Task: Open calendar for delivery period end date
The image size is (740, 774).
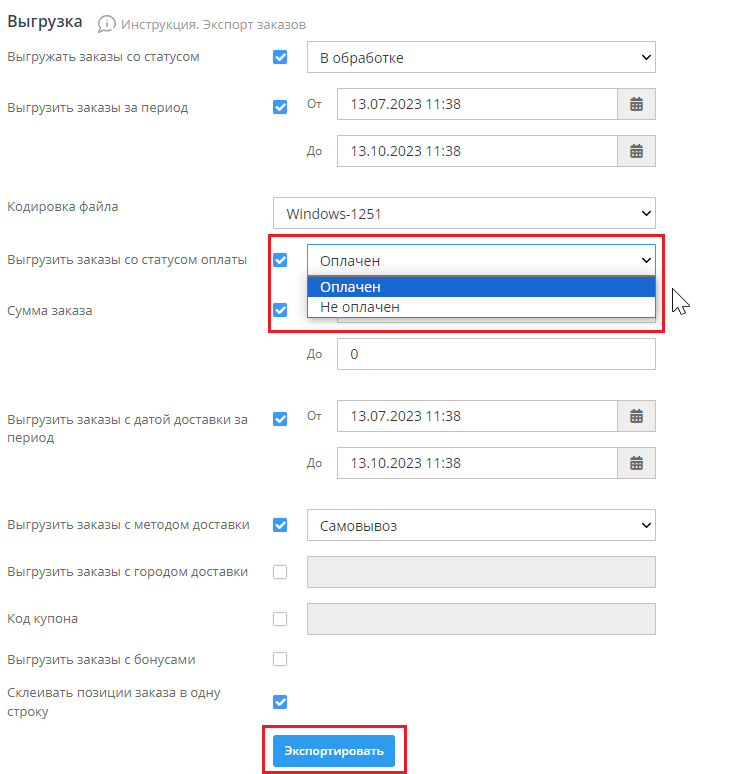Action: 636,463
